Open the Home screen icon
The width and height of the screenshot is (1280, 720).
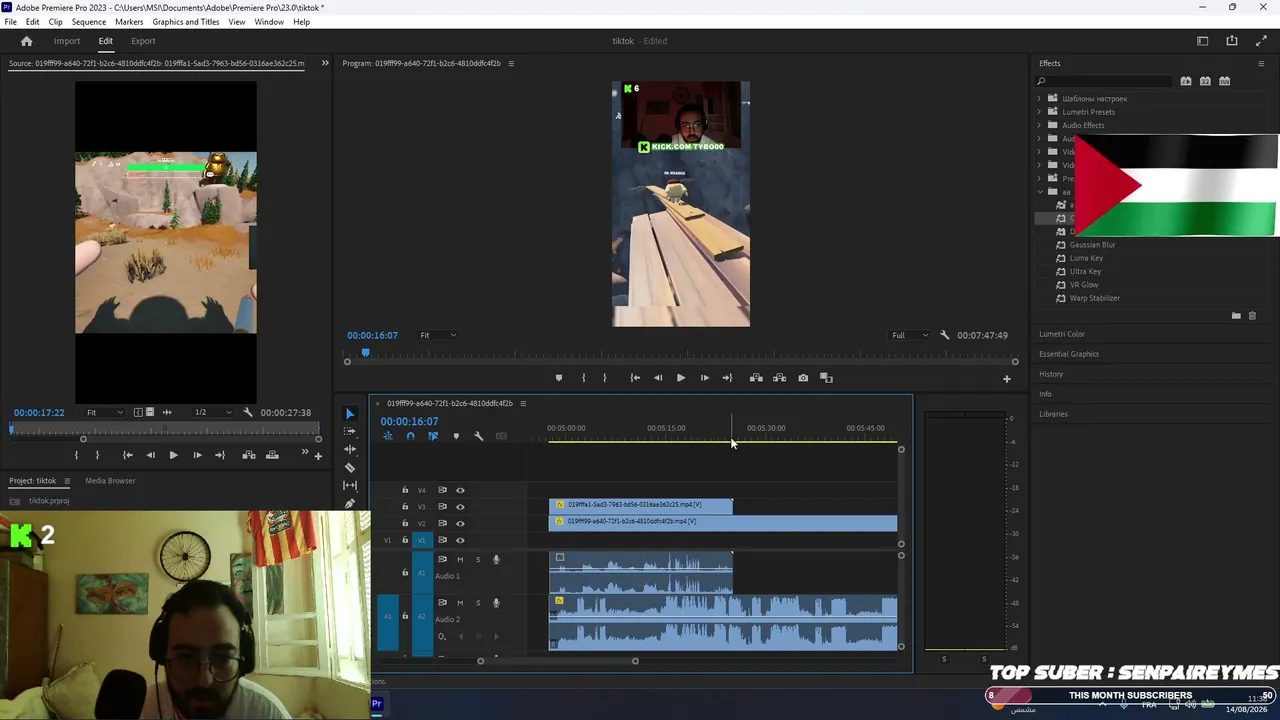(x=27, y=41)
